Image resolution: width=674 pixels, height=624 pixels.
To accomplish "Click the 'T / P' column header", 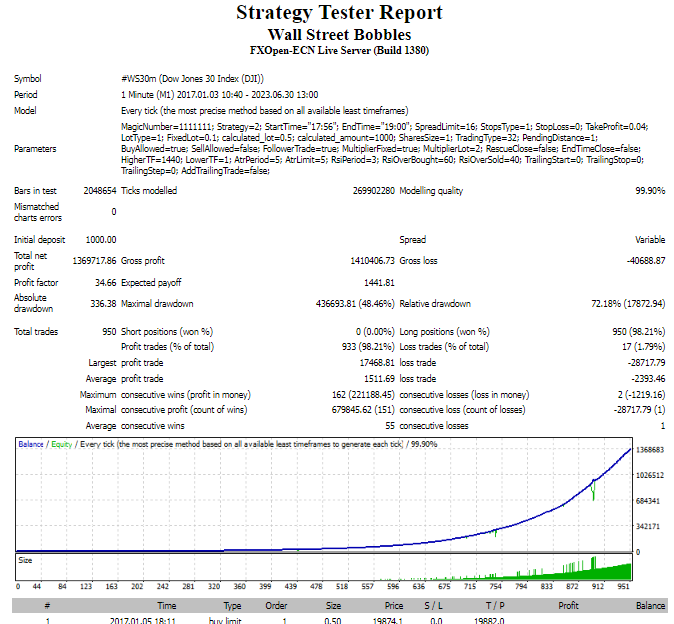I will click(495, 606).
